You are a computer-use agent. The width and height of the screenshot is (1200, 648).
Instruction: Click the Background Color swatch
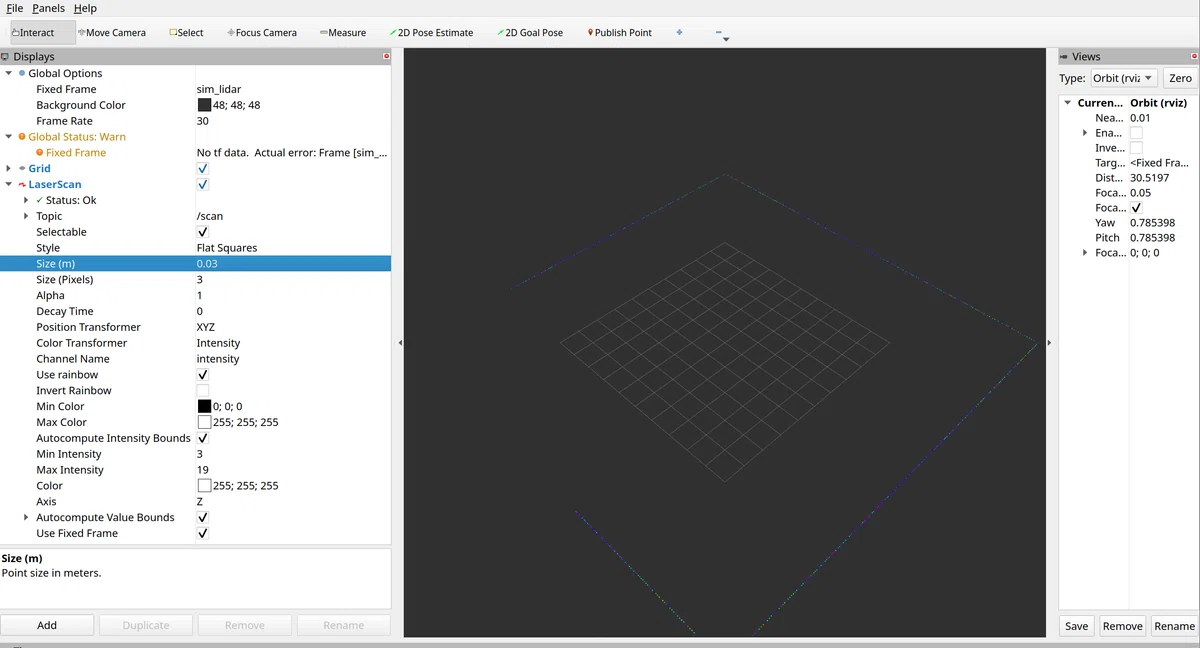(x=204, y=105)
